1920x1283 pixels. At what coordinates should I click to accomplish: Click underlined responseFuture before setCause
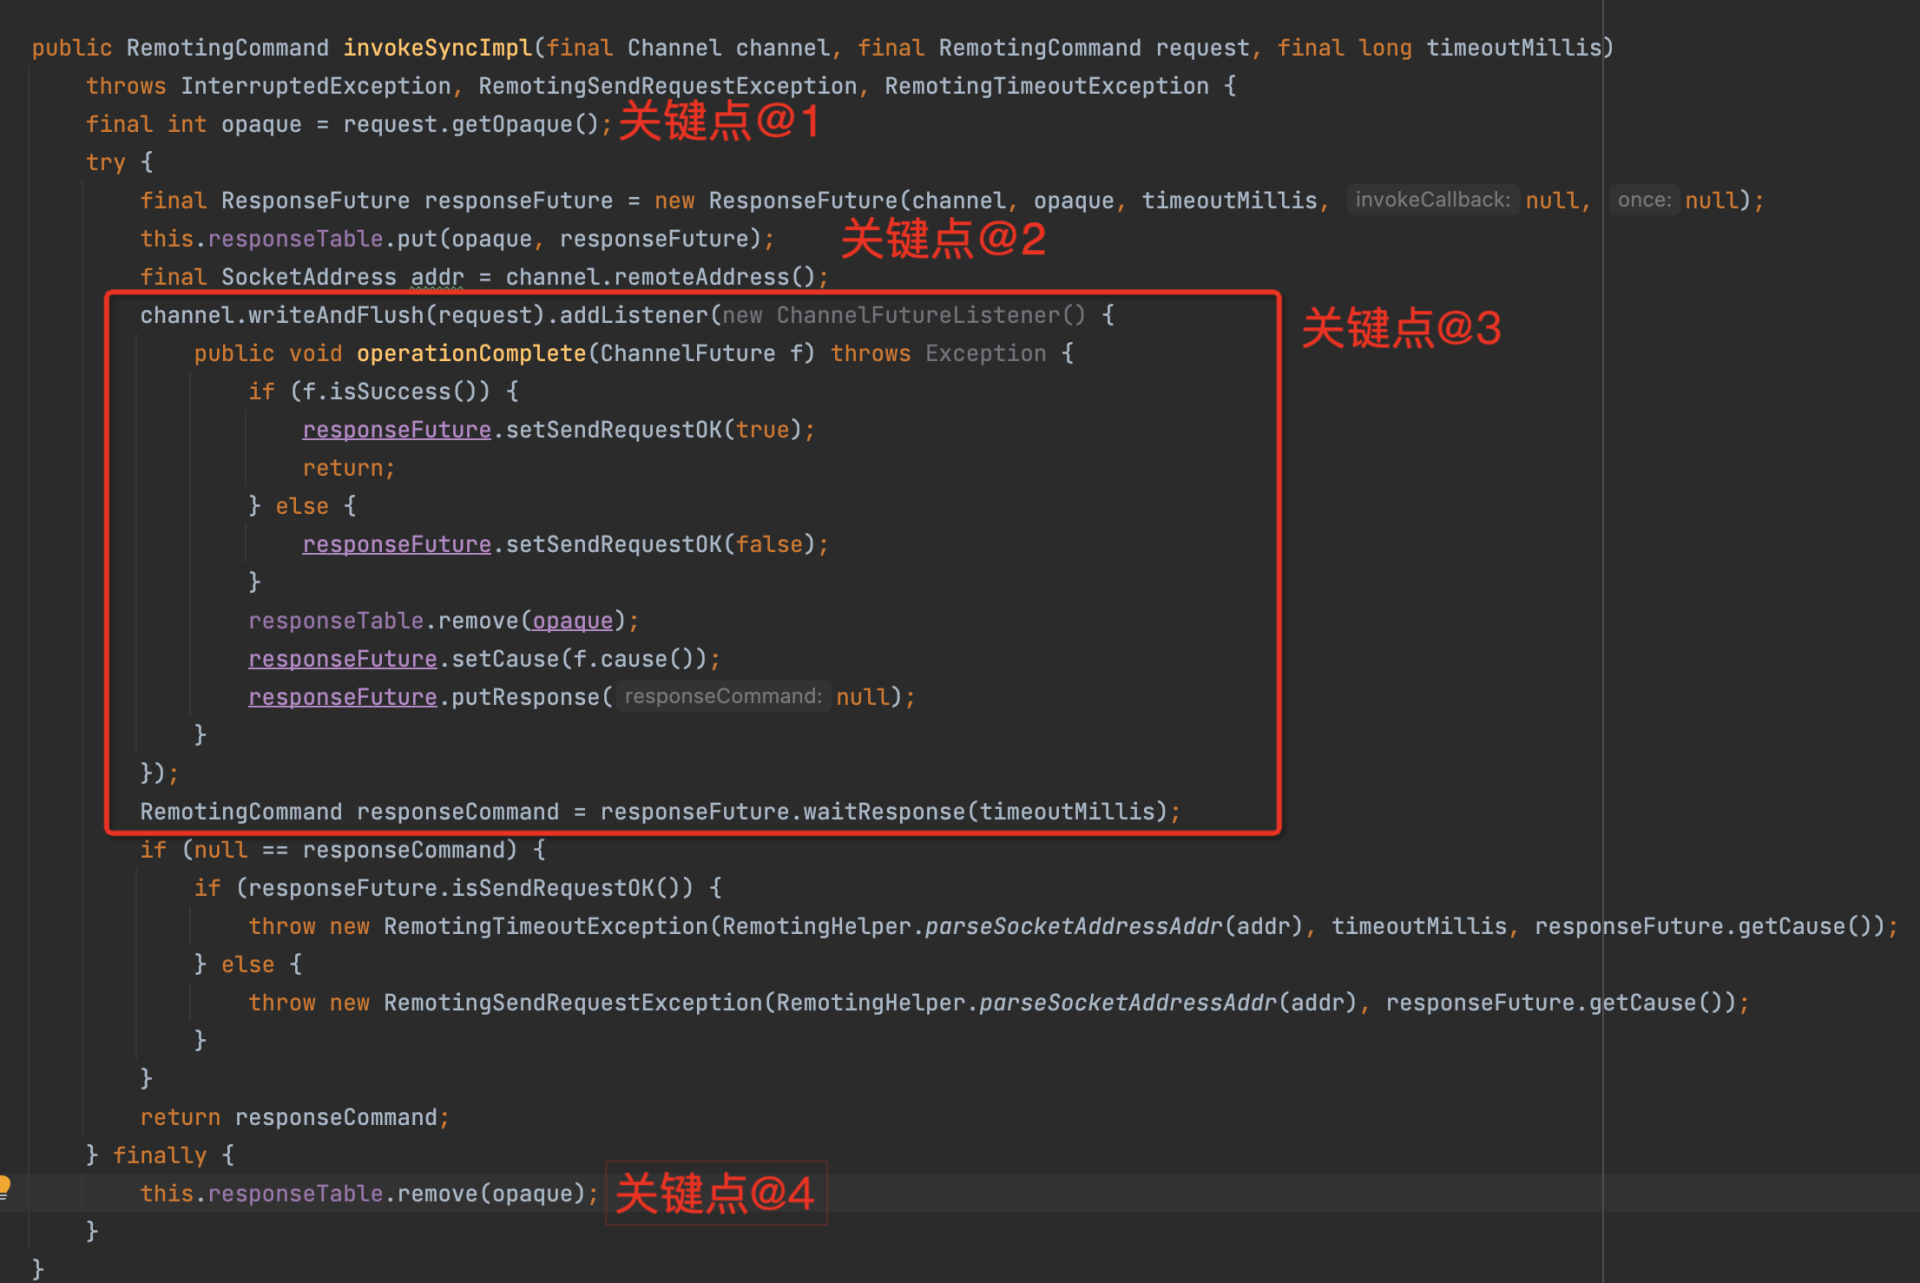[x=342, y=659]
